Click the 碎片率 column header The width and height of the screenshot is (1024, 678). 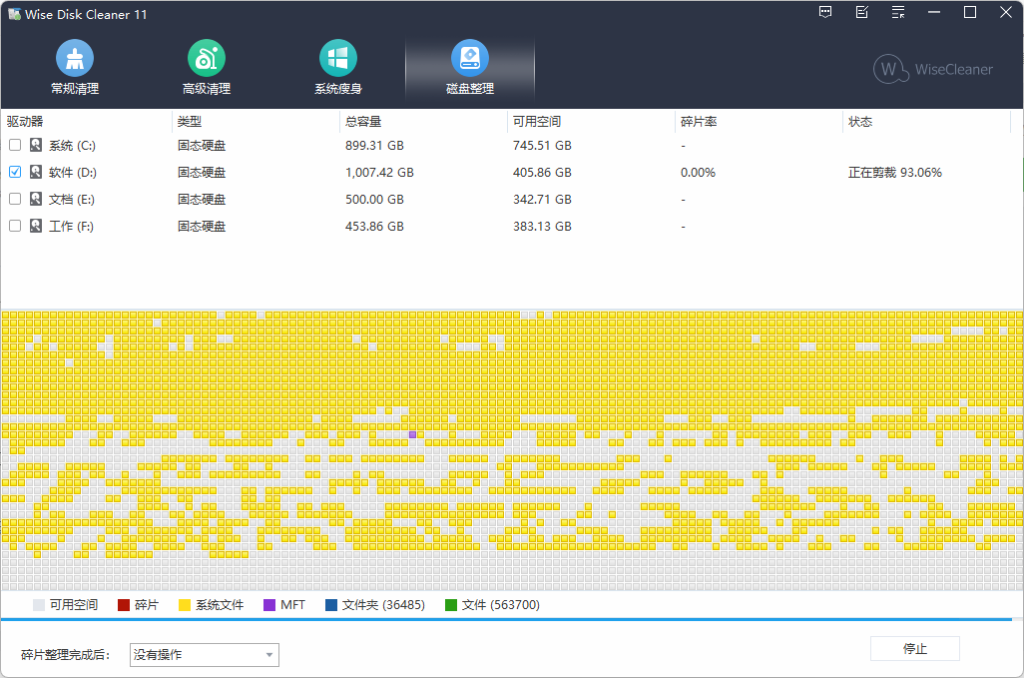pos(698,122)
